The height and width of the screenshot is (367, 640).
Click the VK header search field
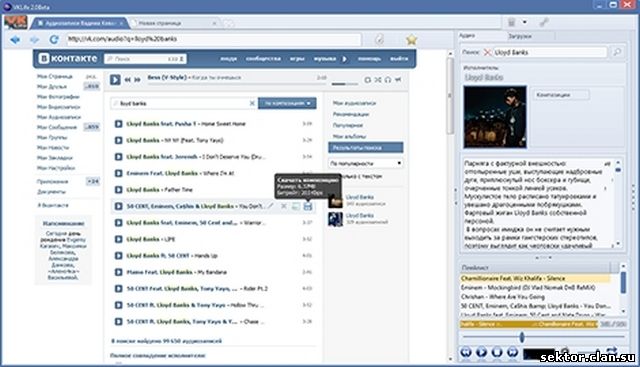pos(145,59)
